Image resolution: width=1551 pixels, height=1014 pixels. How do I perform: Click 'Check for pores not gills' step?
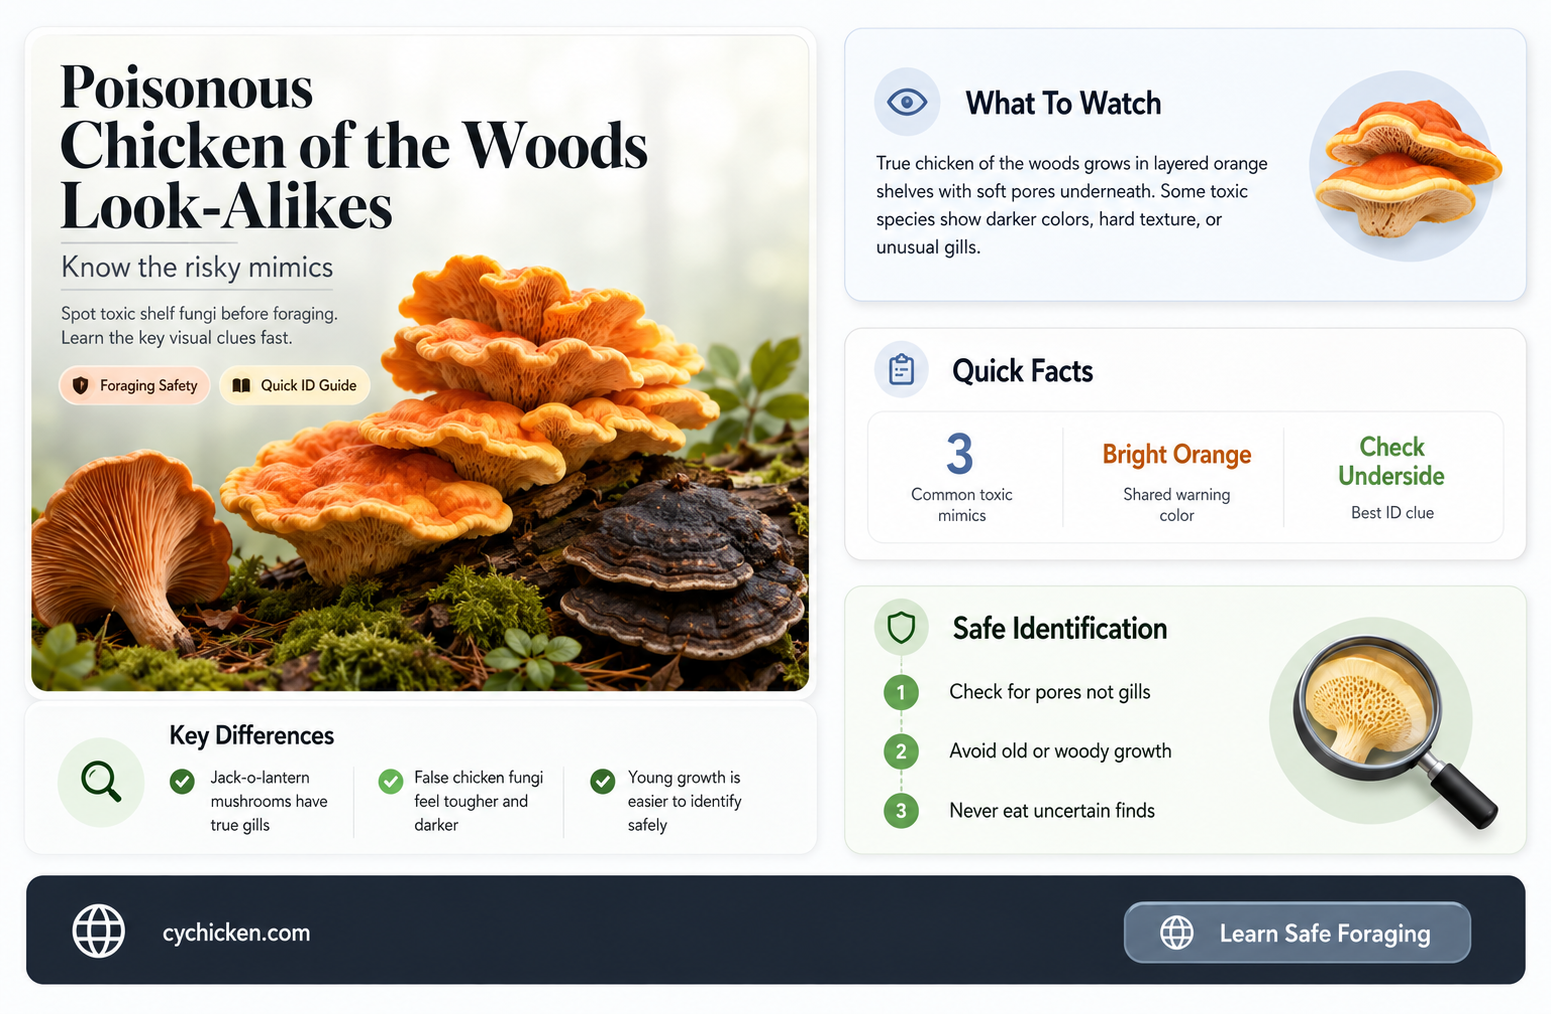[x=1049, y=692]
